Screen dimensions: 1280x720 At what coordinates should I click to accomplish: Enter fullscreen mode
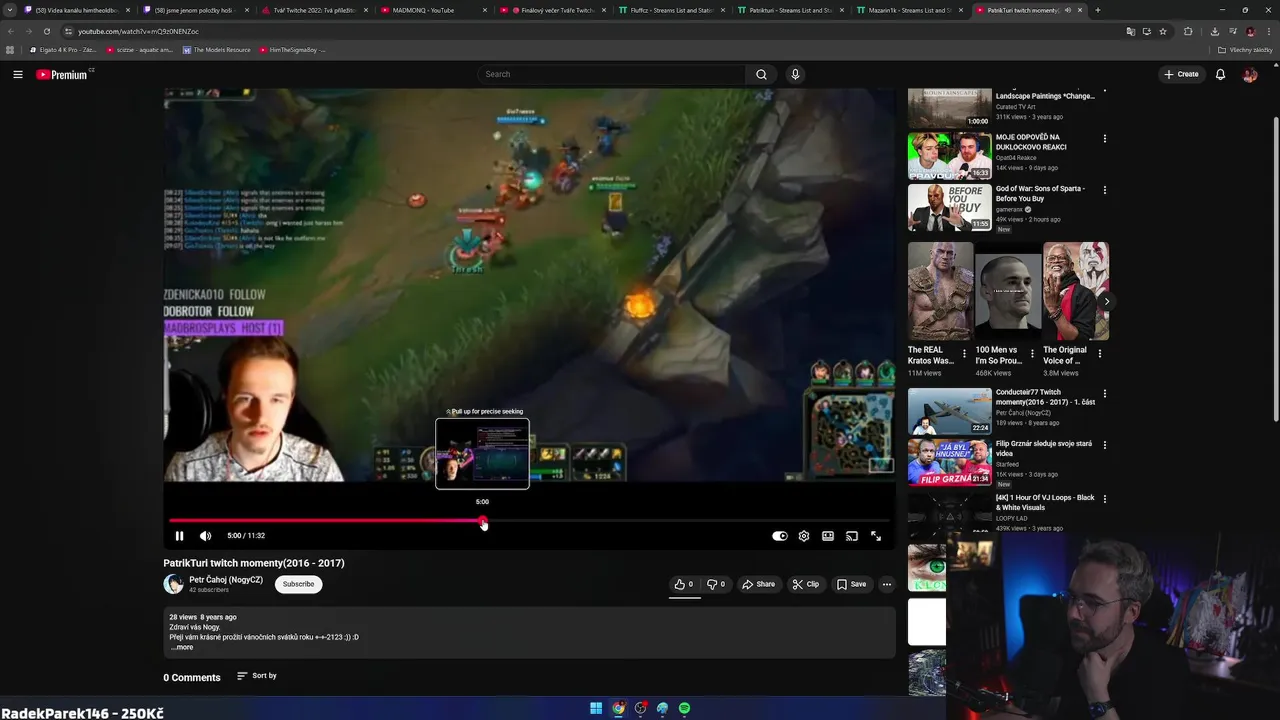pyautogui.click(x=876, y=536)
